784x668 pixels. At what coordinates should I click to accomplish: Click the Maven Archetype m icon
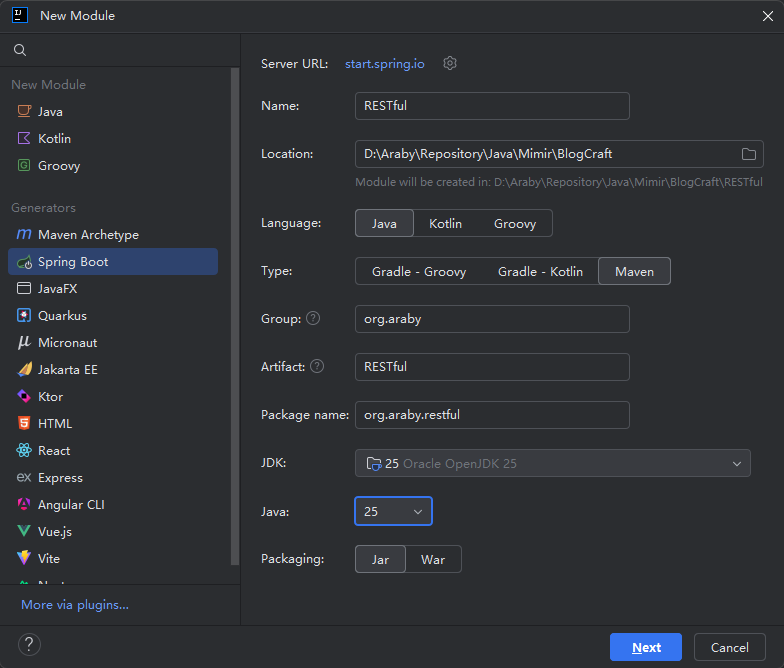(24, 234)
